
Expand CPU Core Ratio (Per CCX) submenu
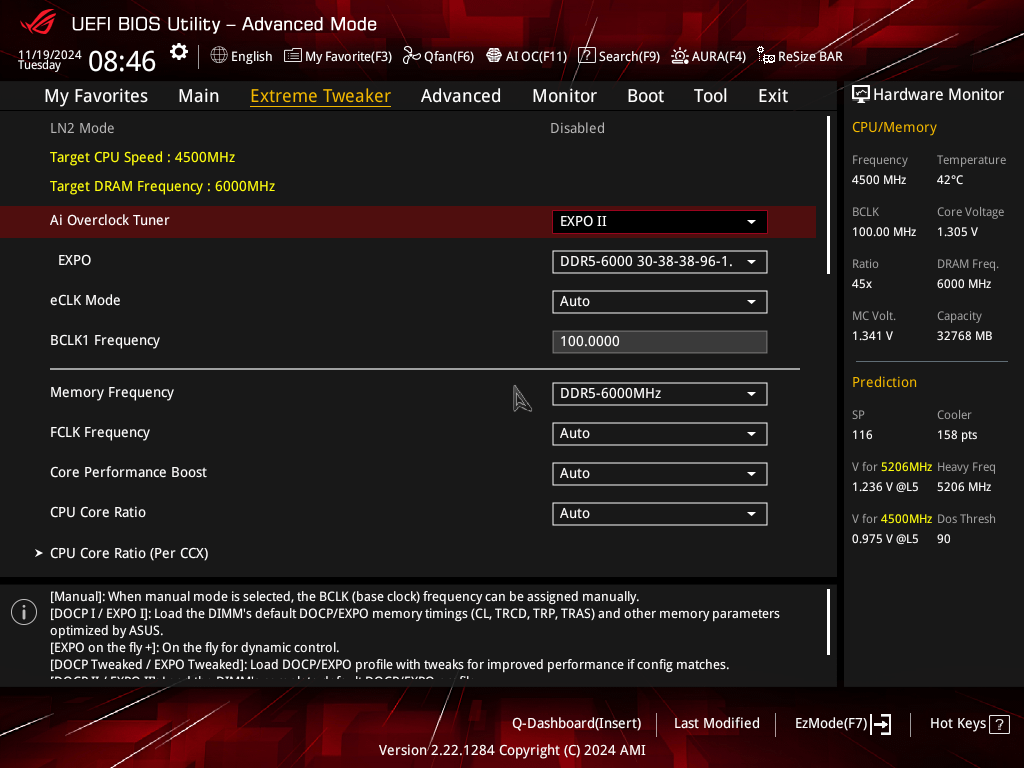coord(129,553)
